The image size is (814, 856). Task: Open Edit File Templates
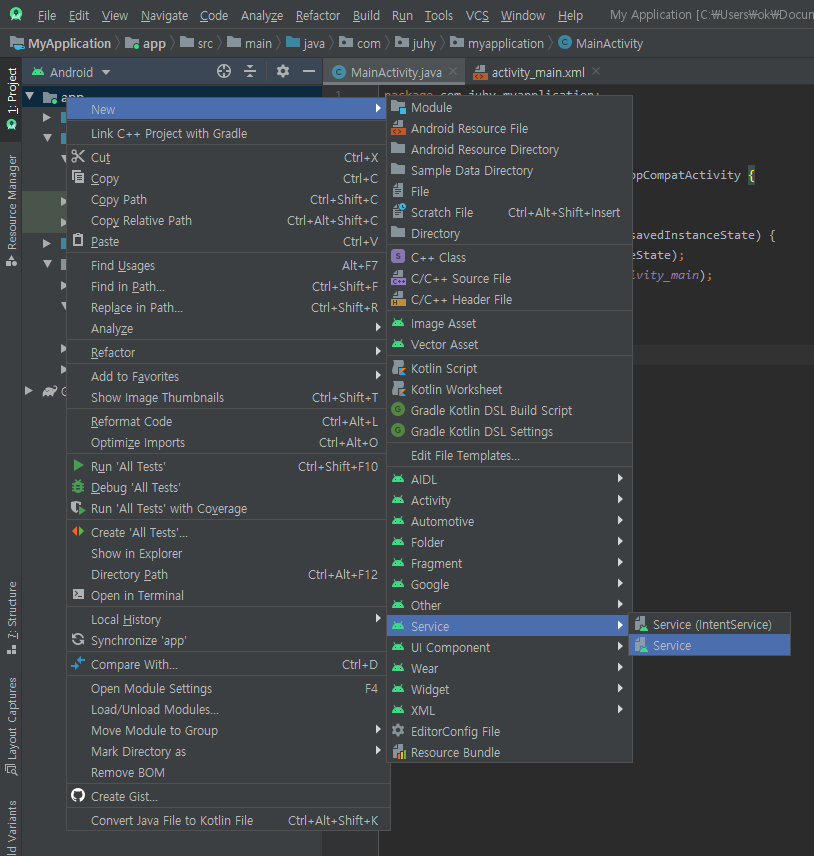coord(509,455)
